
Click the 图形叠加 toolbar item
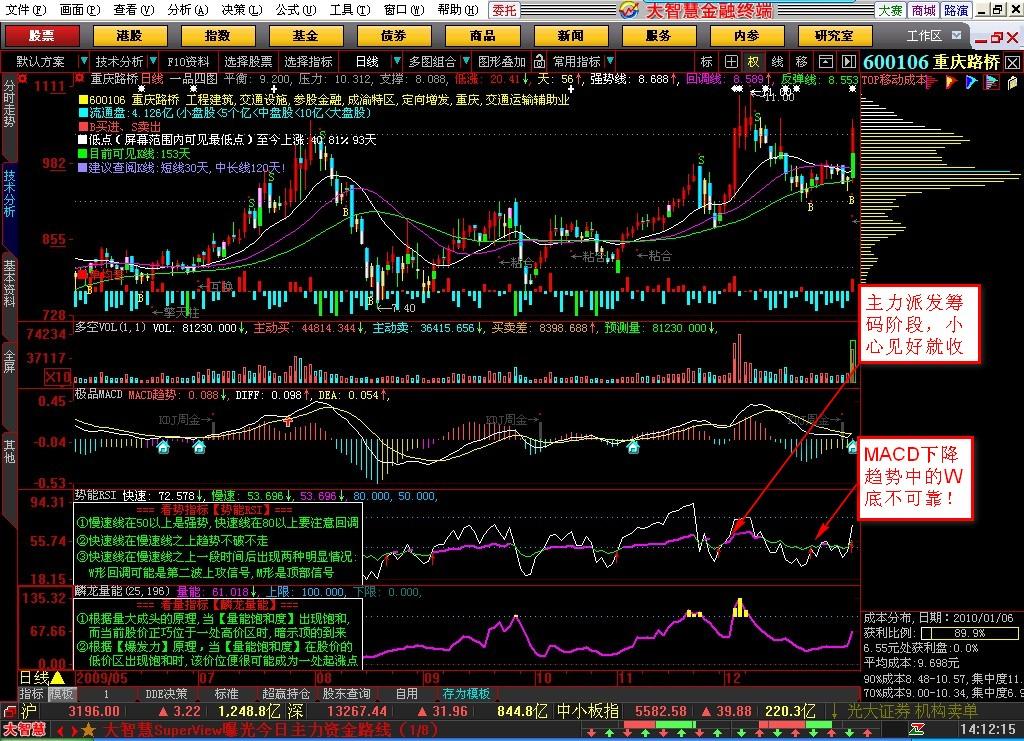502,62
